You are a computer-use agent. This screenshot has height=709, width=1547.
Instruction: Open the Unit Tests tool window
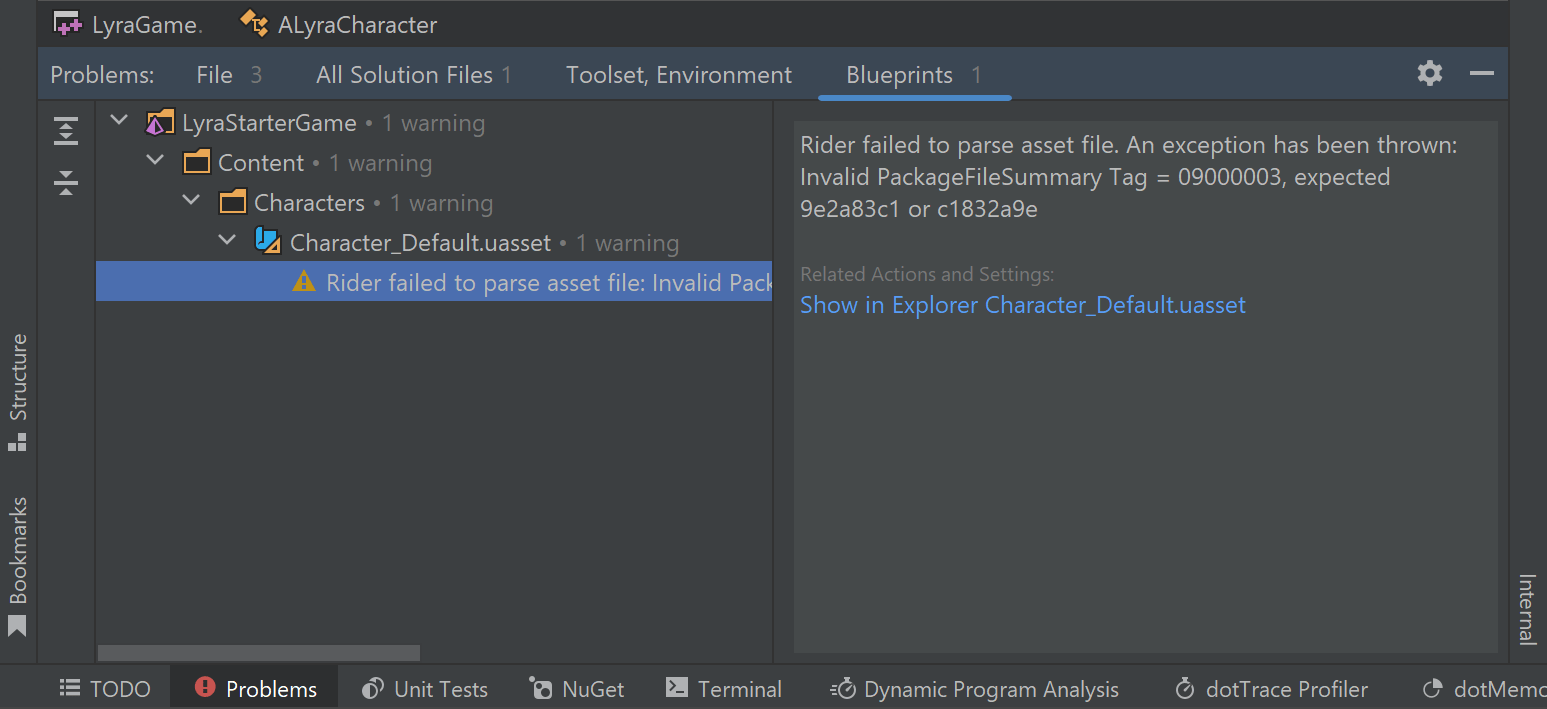(425, 689)
